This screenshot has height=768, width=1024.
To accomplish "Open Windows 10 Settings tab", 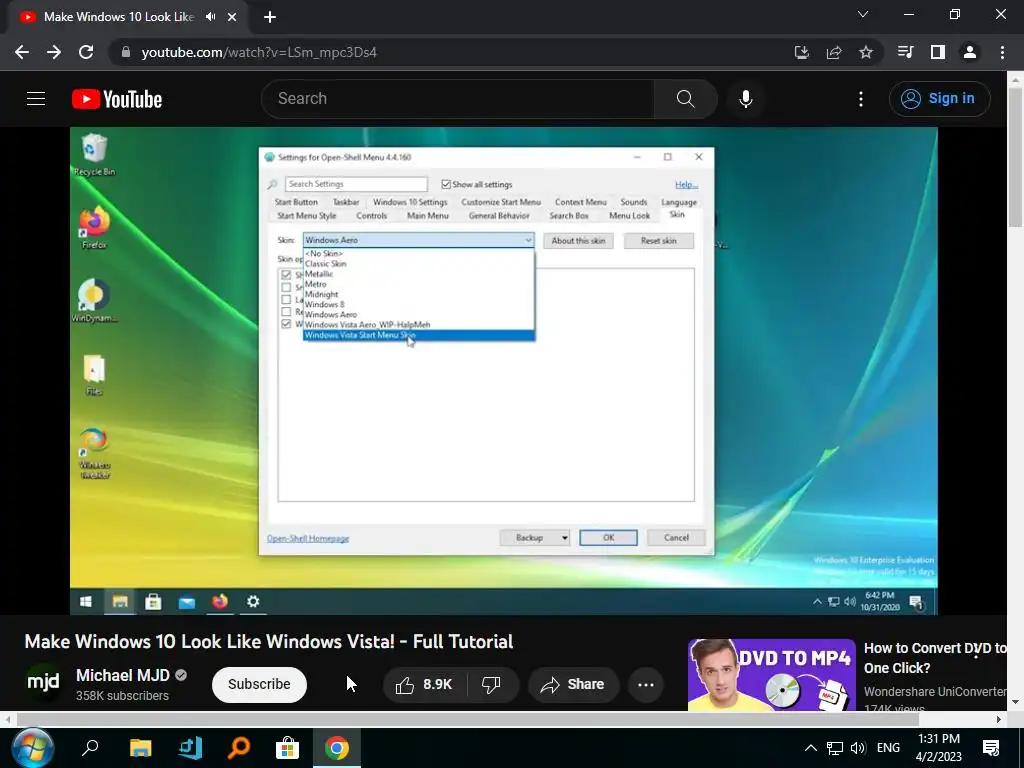I will coord(410,202).
